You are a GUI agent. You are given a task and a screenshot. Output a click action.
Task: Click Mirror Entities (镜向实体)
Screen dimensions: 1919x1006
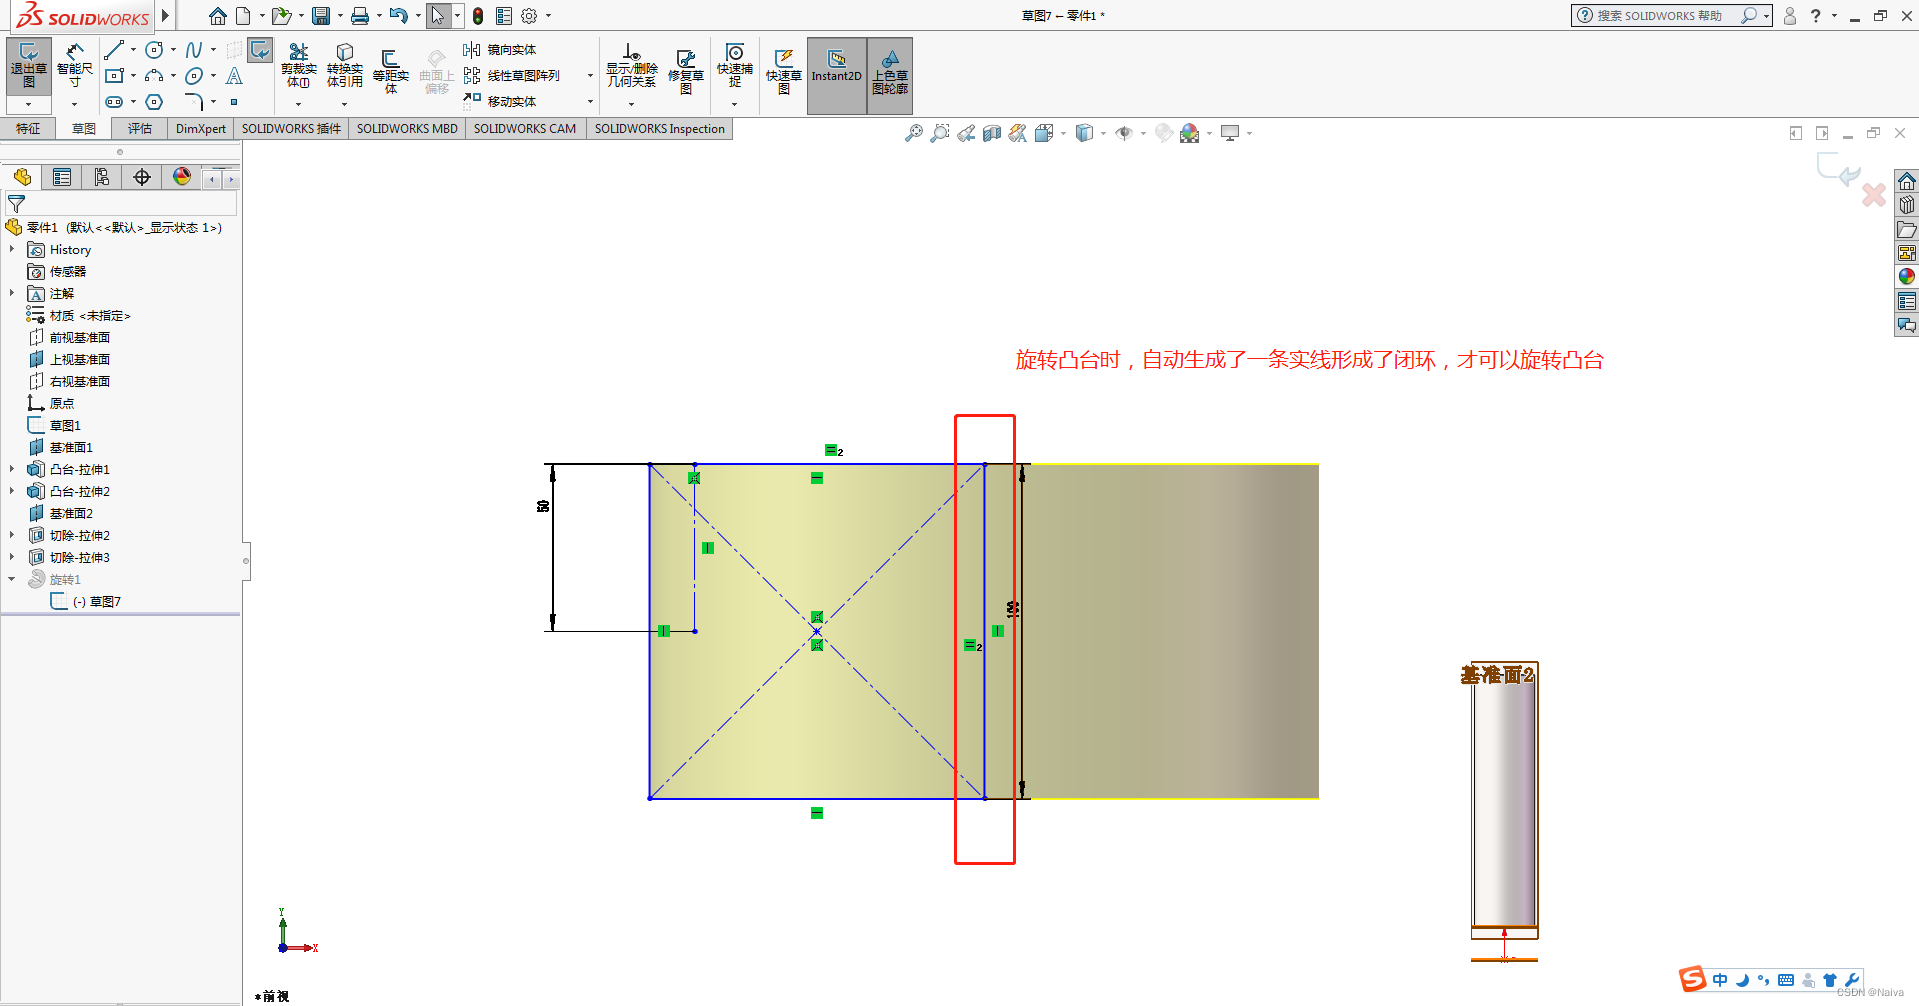tap(500, 50)
